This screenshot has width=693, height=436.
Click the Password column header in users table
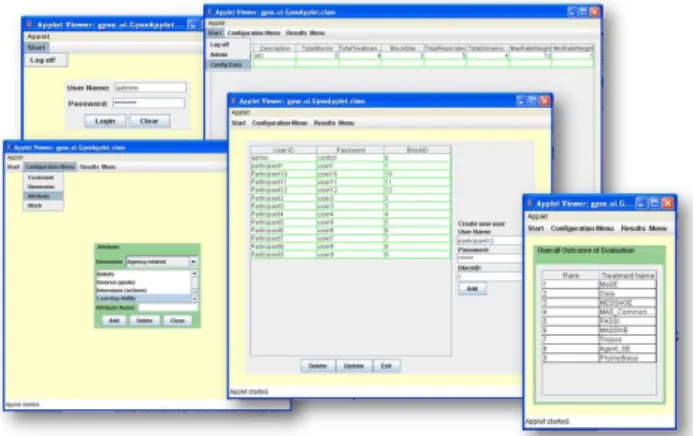(x=350, y=150)
